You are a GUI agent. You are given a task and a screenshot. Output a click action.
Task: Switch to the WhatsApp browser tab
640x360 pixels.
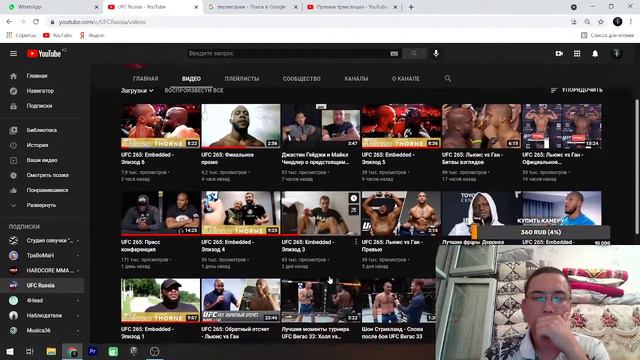coord(51,7)
